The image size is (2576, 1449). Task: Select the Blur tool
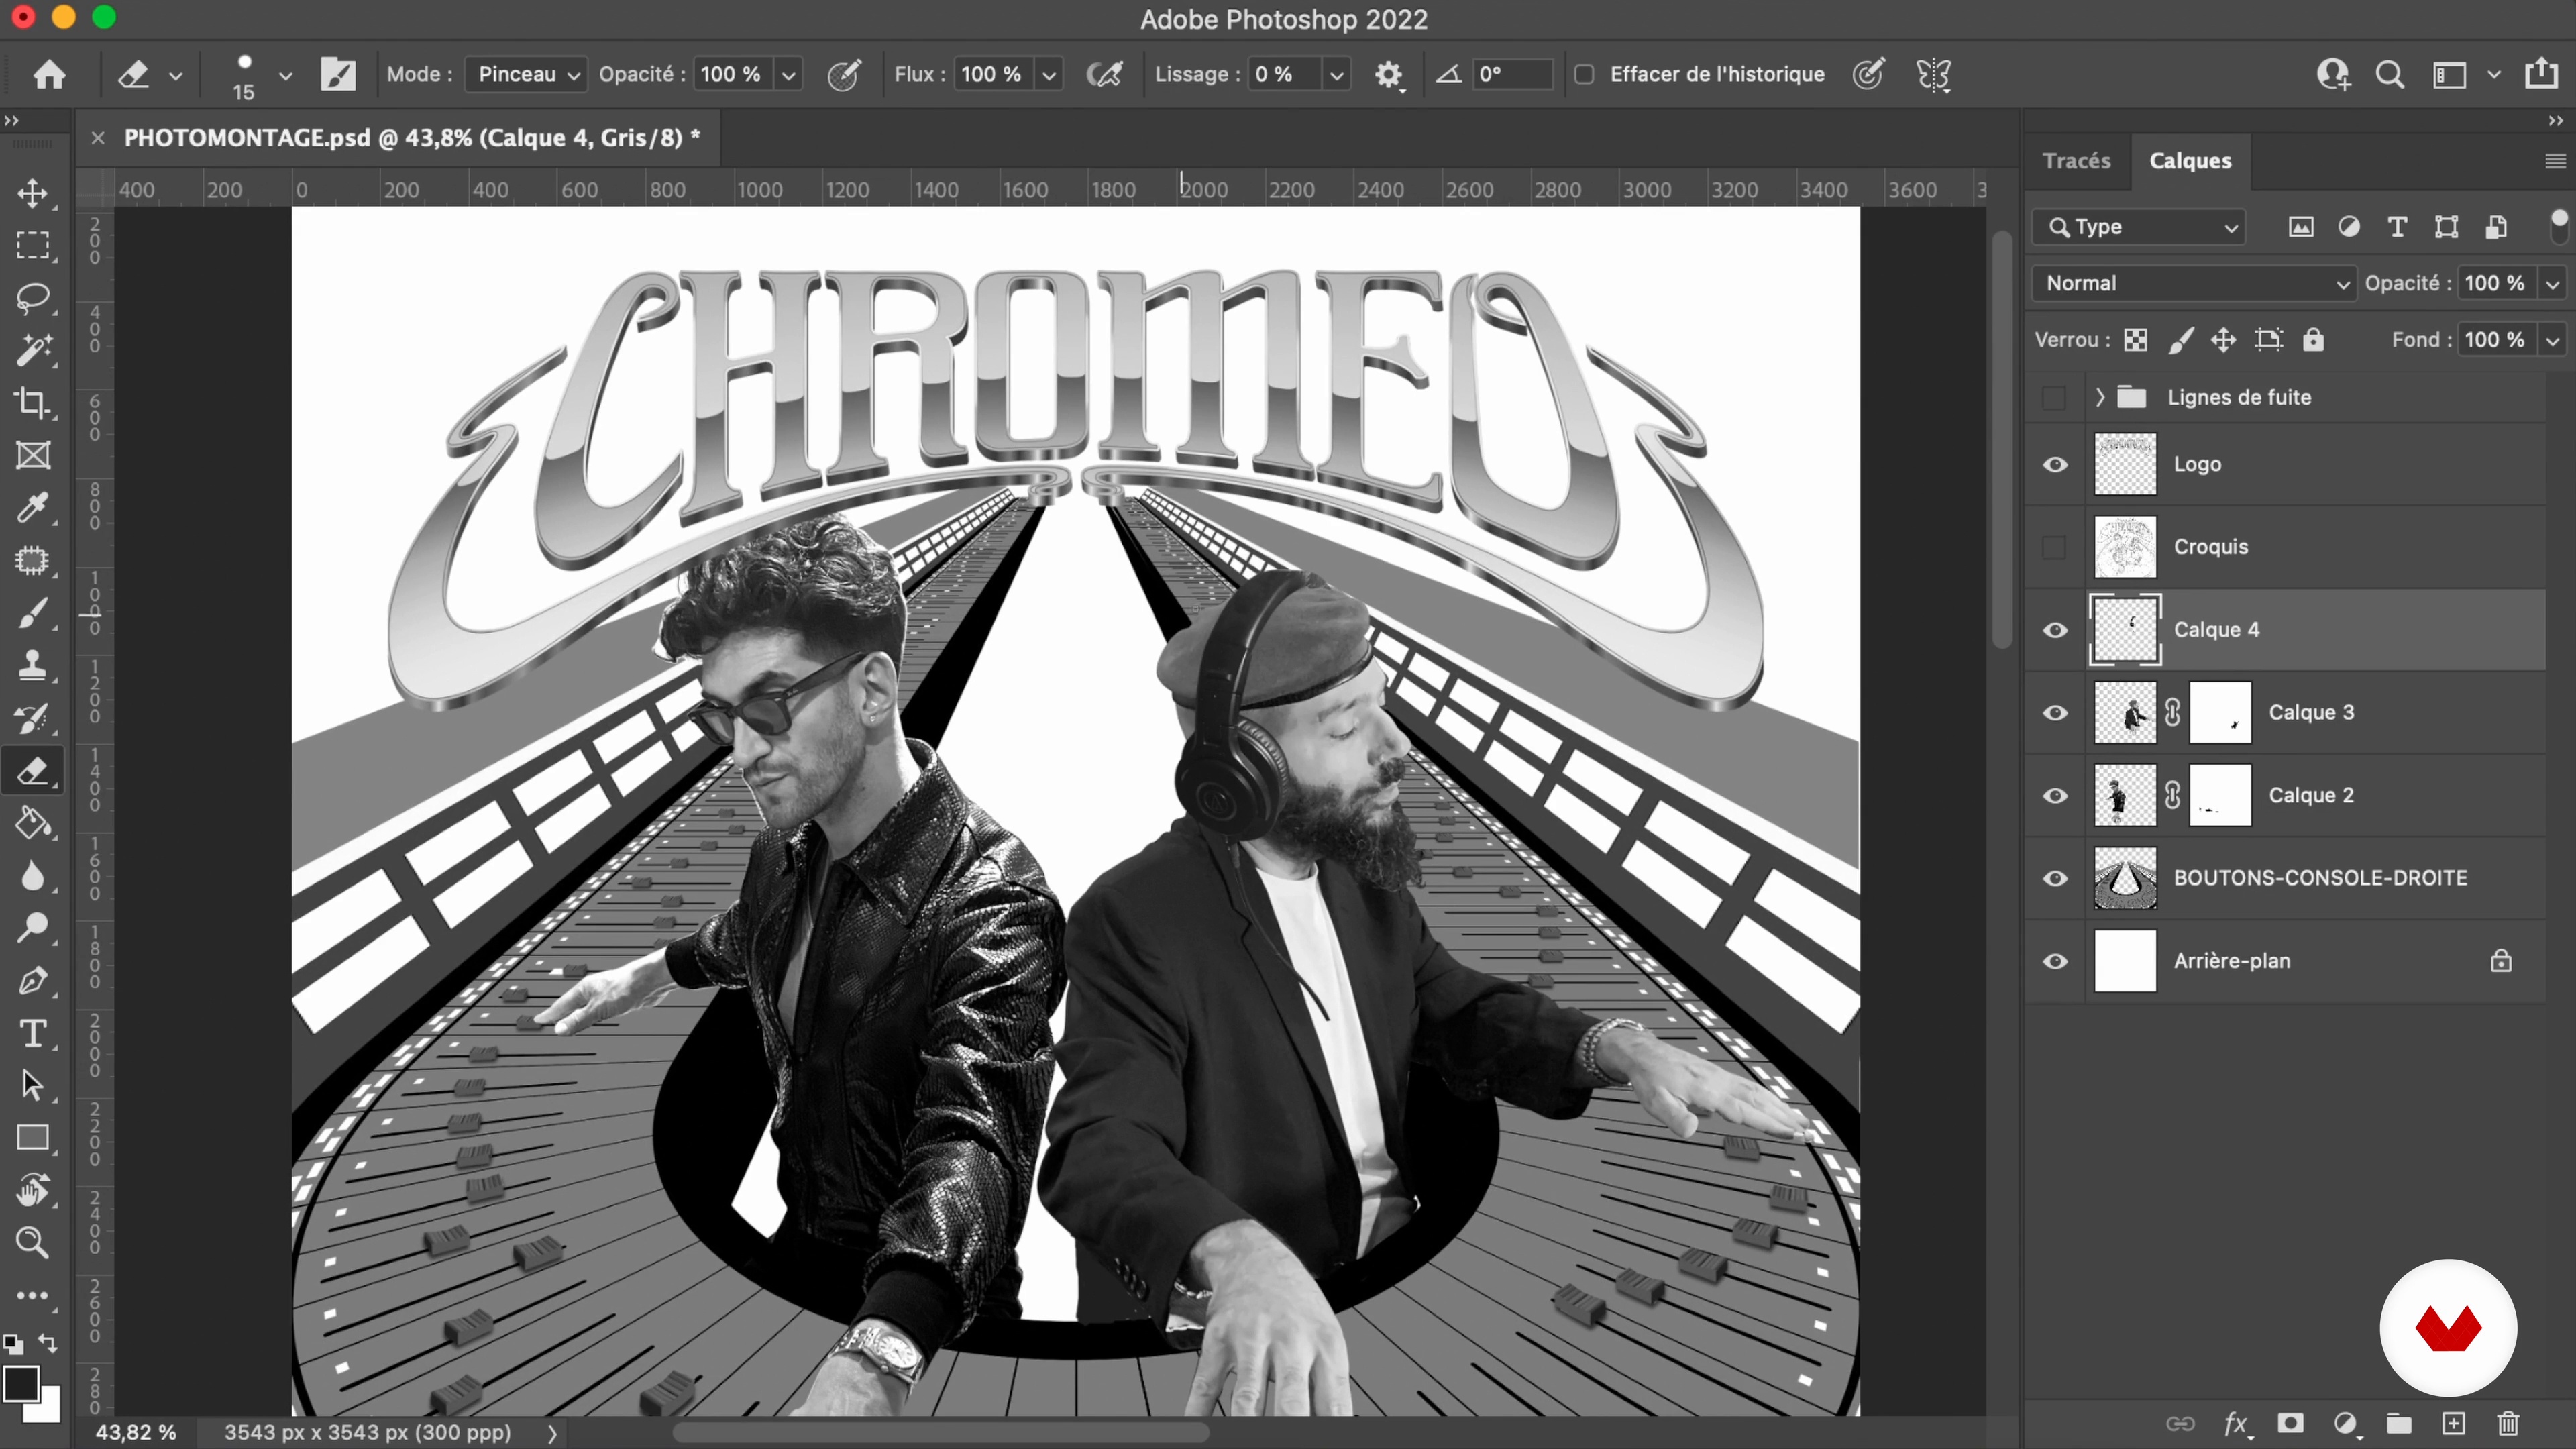[x=33, y=876]
